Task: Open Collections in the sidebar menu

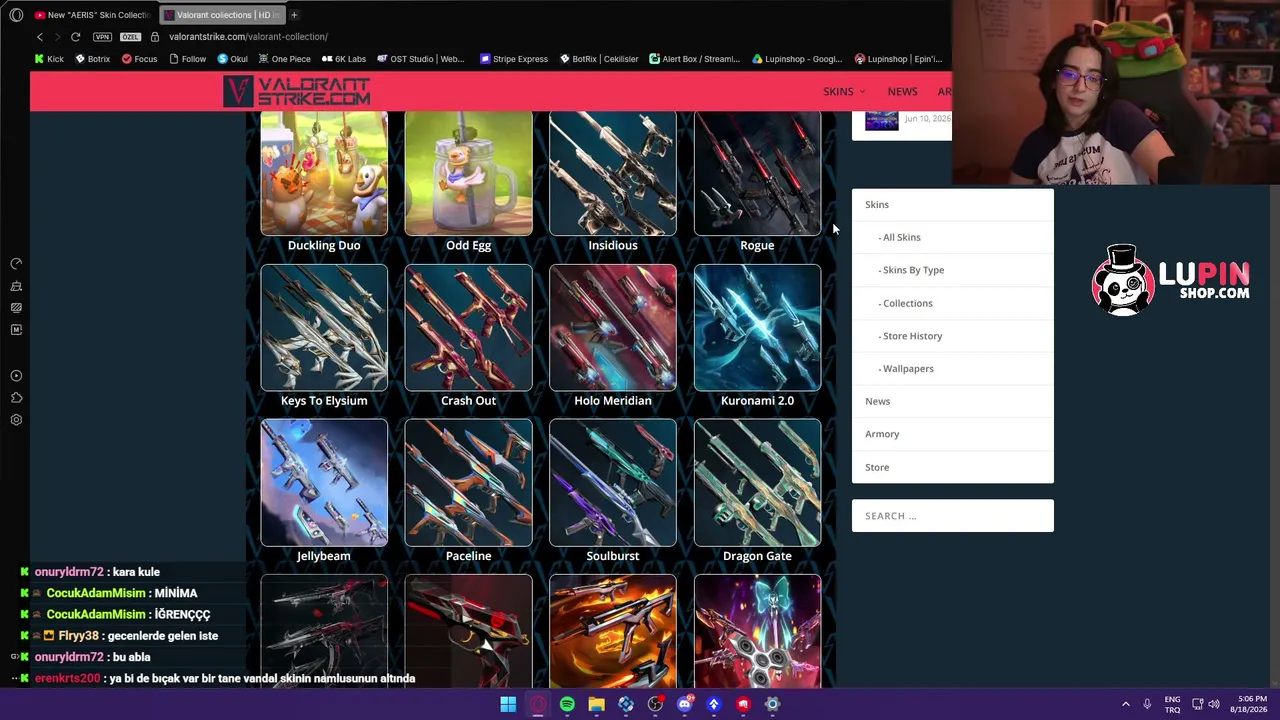Action: [905, 303]
